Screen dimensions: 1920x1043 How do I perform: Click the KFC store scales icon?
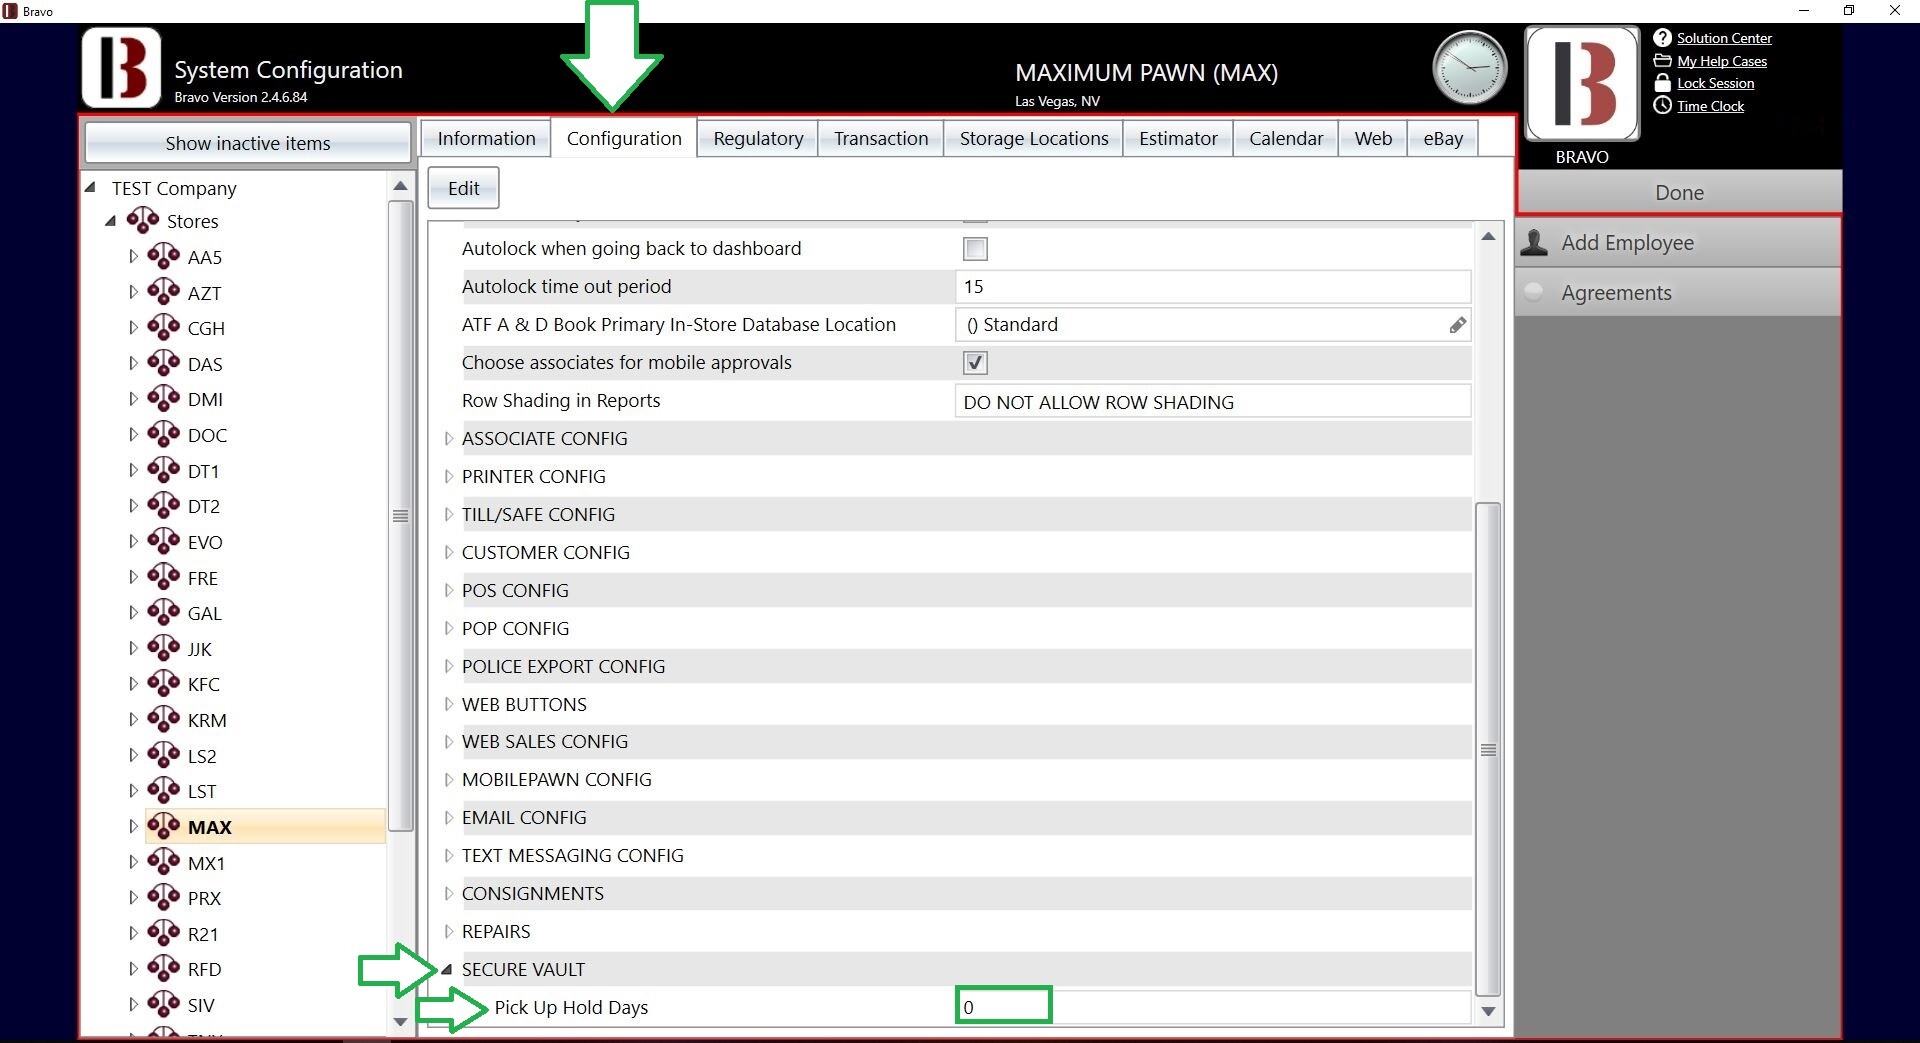click(x=164, y=683)
